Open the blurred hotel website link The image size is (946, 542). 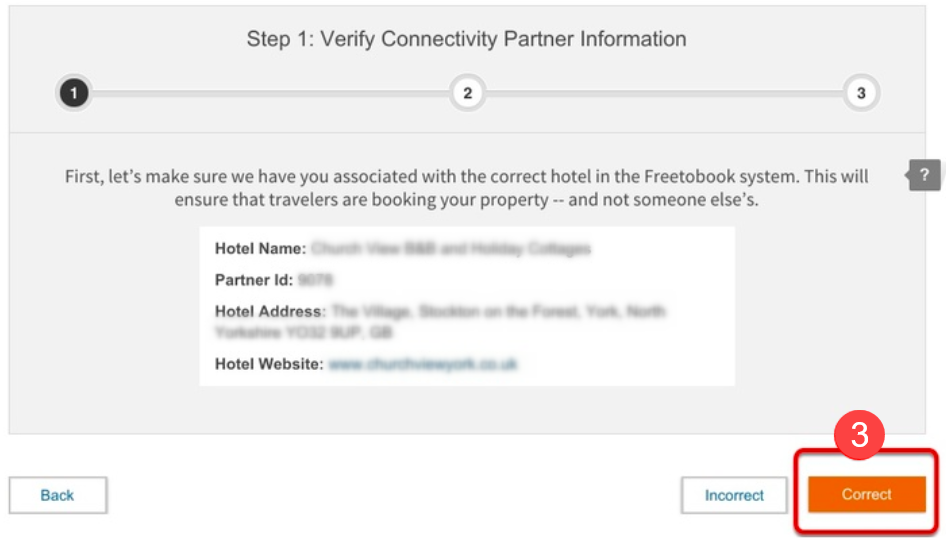pos(423,365)
